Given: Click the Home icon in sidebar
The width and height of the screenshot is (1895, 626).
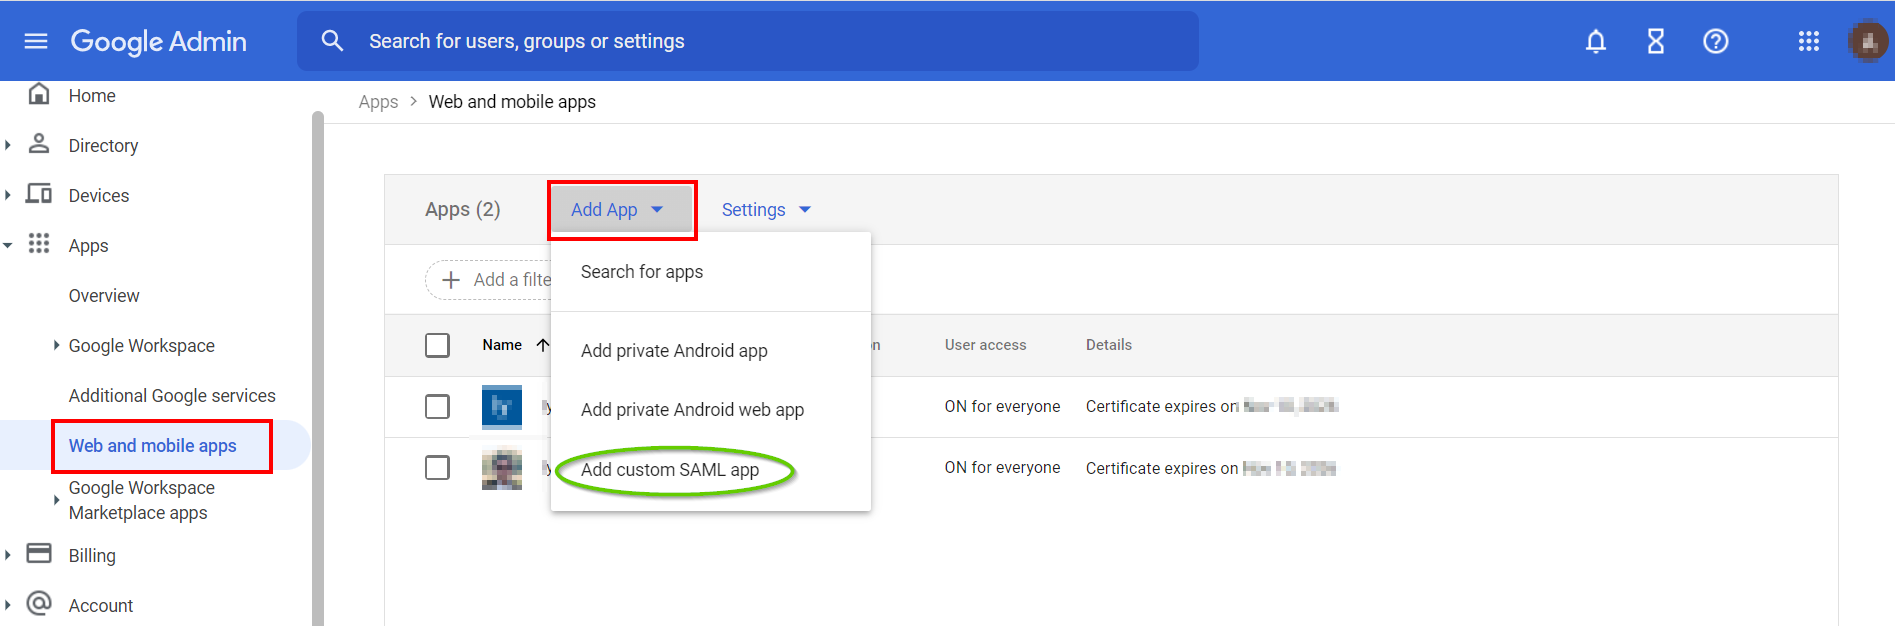Looking at the screenshot, I should (39, 95).
